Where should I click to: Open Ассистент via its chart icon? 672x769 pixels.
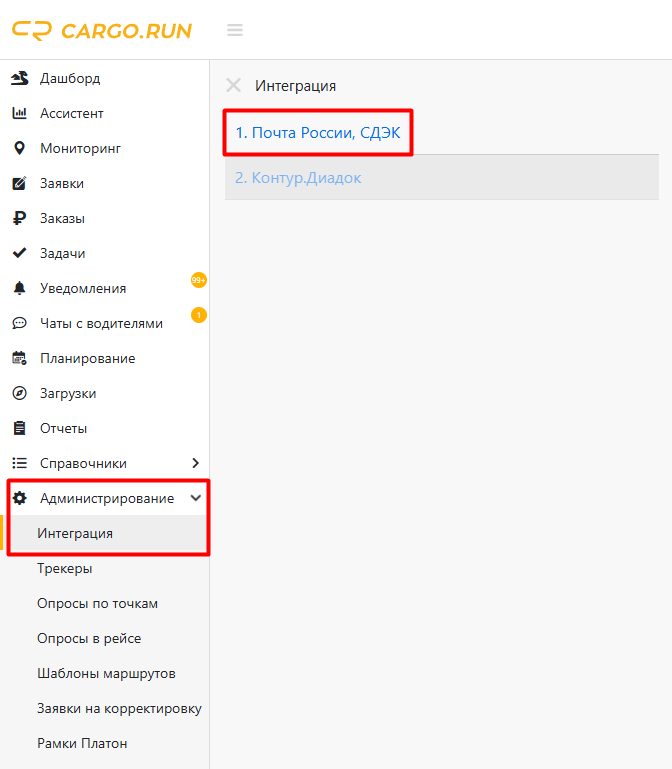pyautogui.click(x=19, y=113)
